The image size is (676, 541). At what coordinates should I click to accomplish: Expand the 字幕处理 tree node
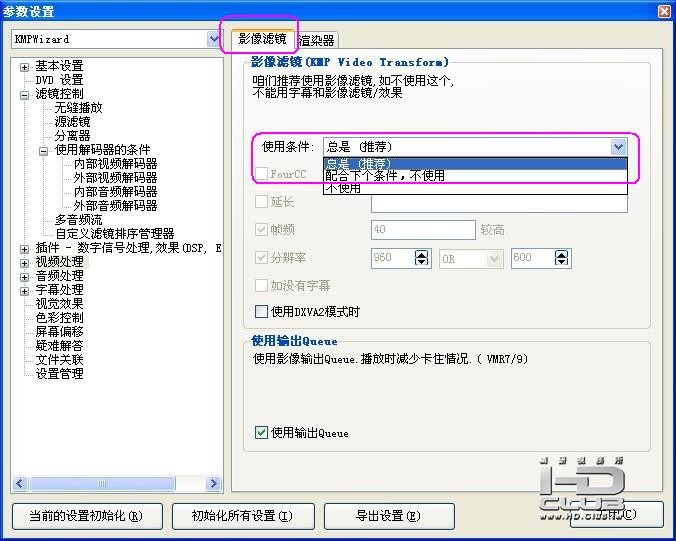[25, 291]
